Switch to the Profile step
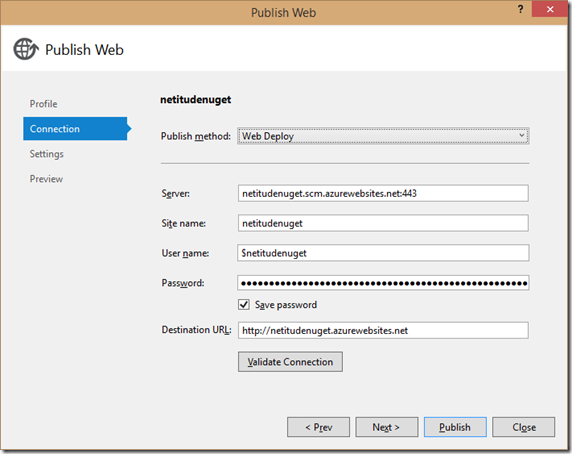 (x=43, y=104)
